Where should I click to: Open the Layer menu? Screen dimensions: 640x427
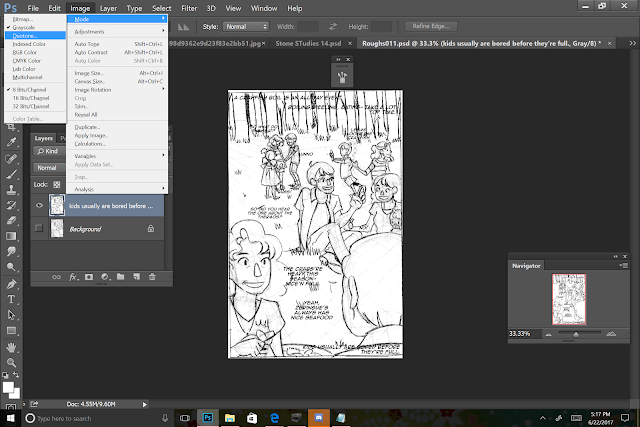pyautogui.click(x=108, y=8)
